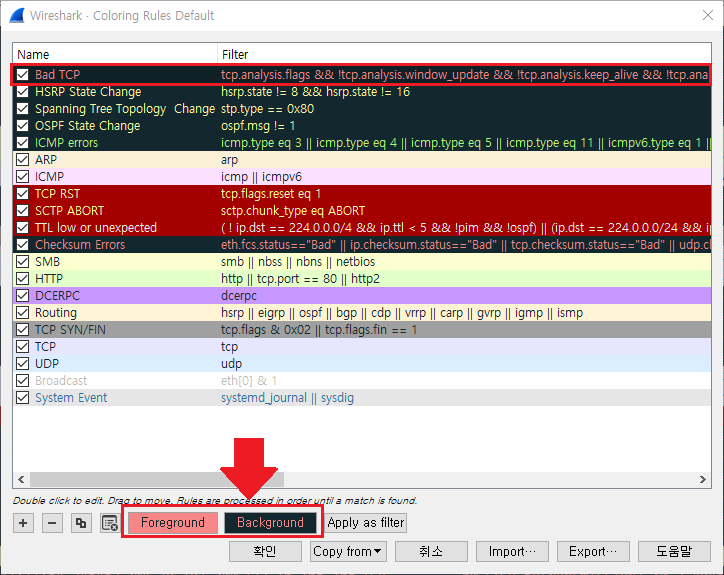Remove selected rule with minus button

click(52, 523)
